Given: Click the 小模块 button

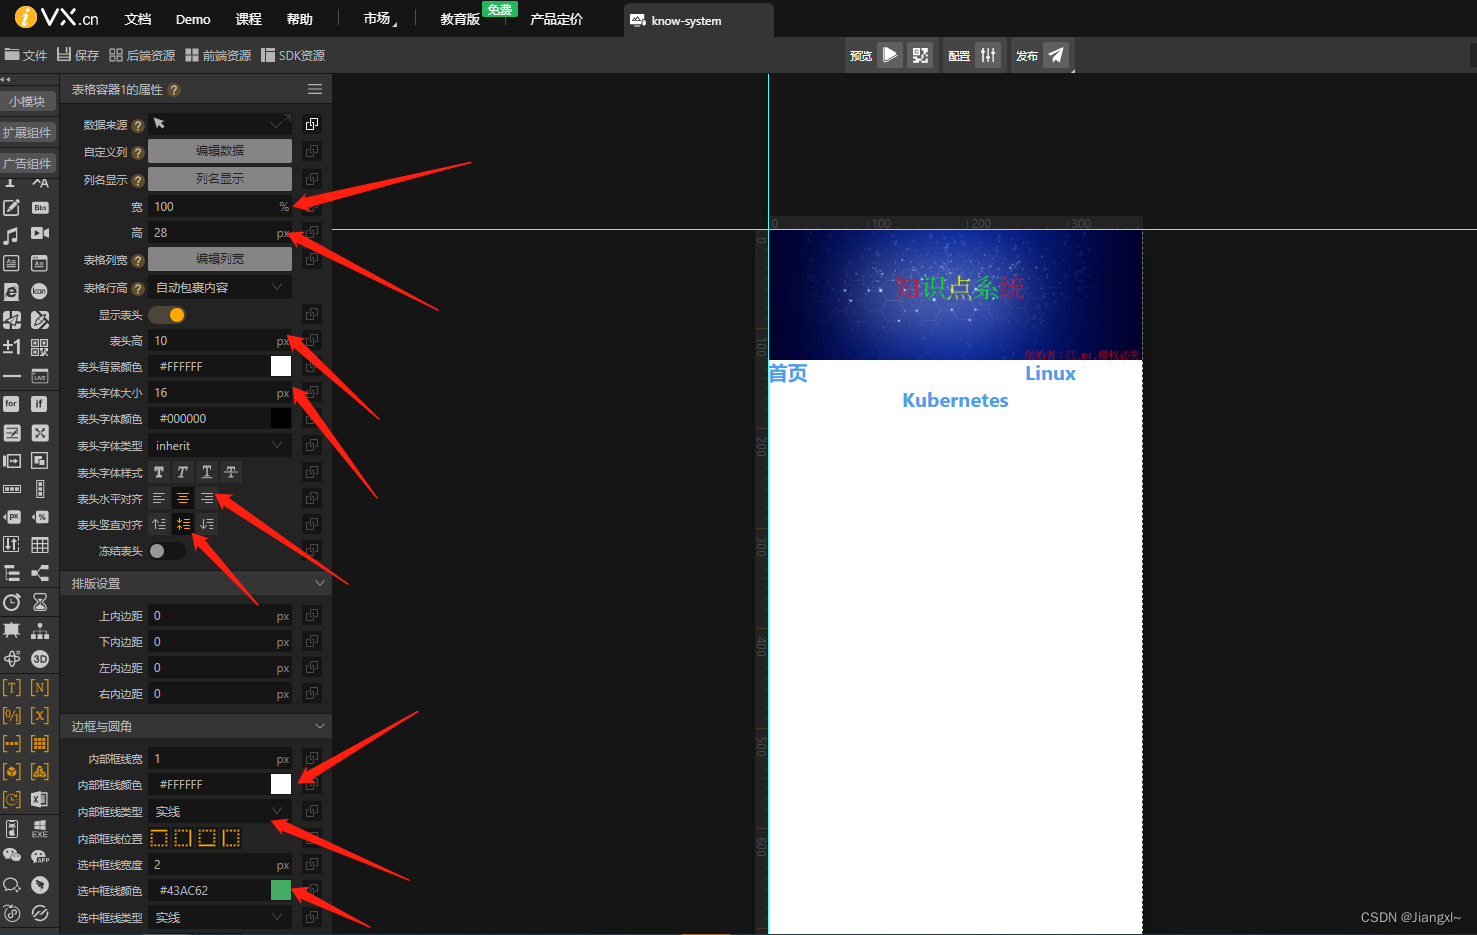Looking at the screenshot, I should click(x=27, y=101).
